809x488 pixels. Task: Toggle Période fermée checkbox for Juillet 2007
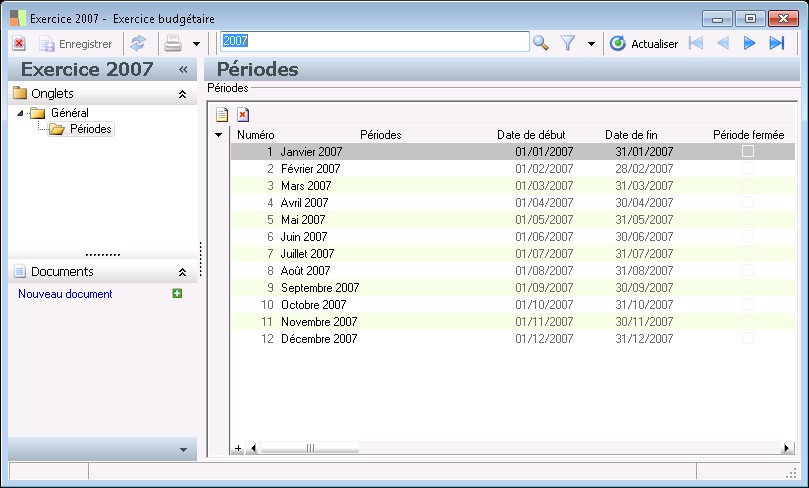pos(748,253)
